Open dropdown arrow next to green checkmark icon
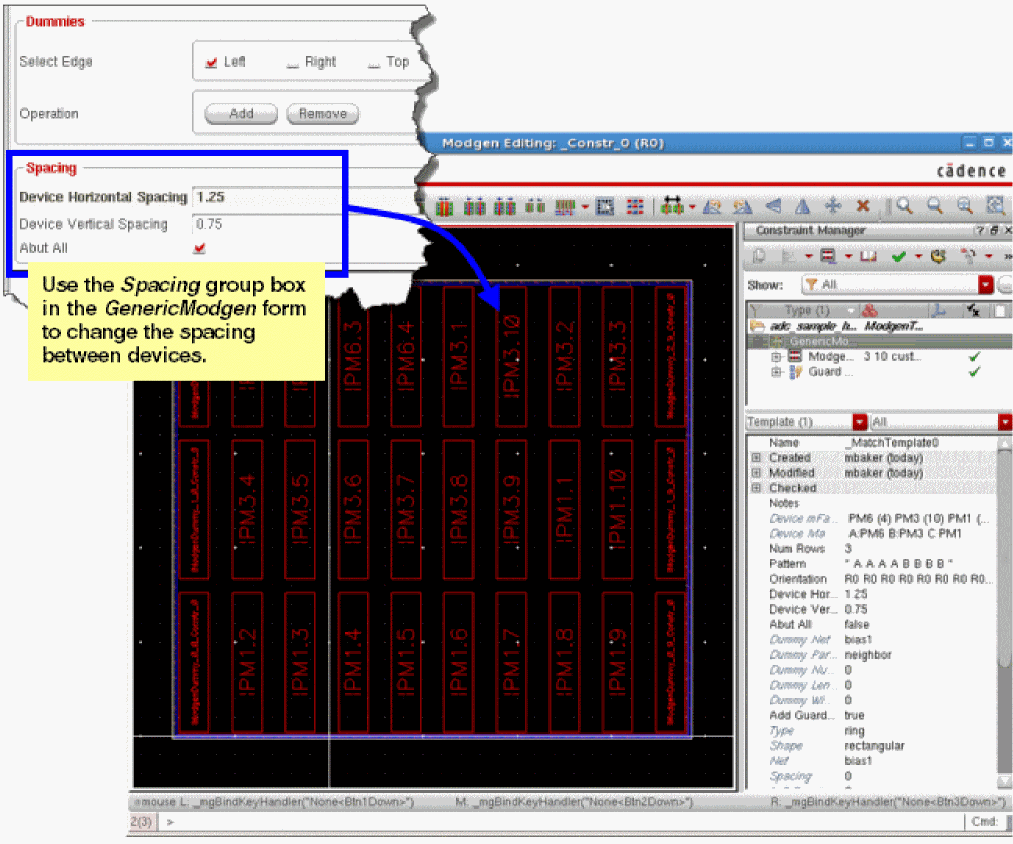Screen dimensions: 1013x844 (918, 257)
